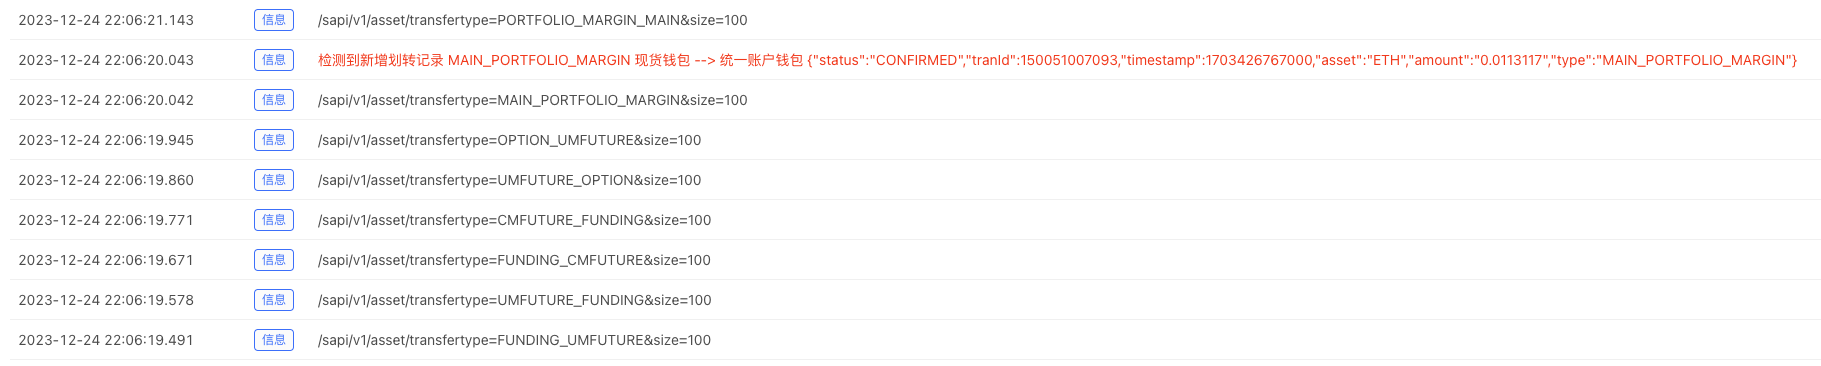The width and height of the screenshot is (1821, 366).
Task: Click the 信息 tag on the 22:06:19.945 row
Action: pyautogui.click(x=274, y=140)
